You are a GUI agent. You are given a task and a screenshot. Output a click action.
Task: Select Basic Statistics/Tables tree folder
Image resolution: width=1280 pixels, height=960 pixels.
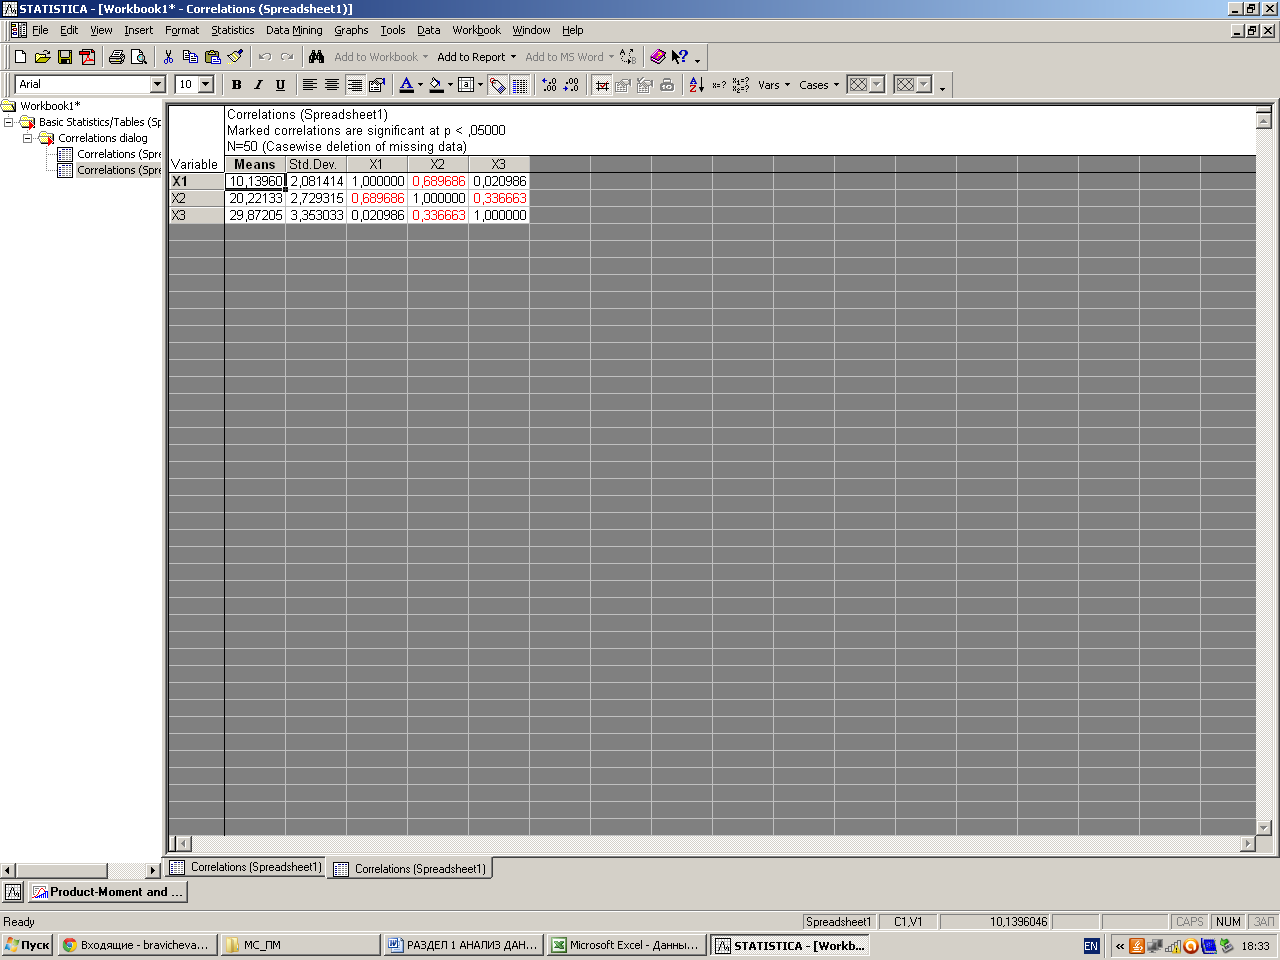click(99, 122)
